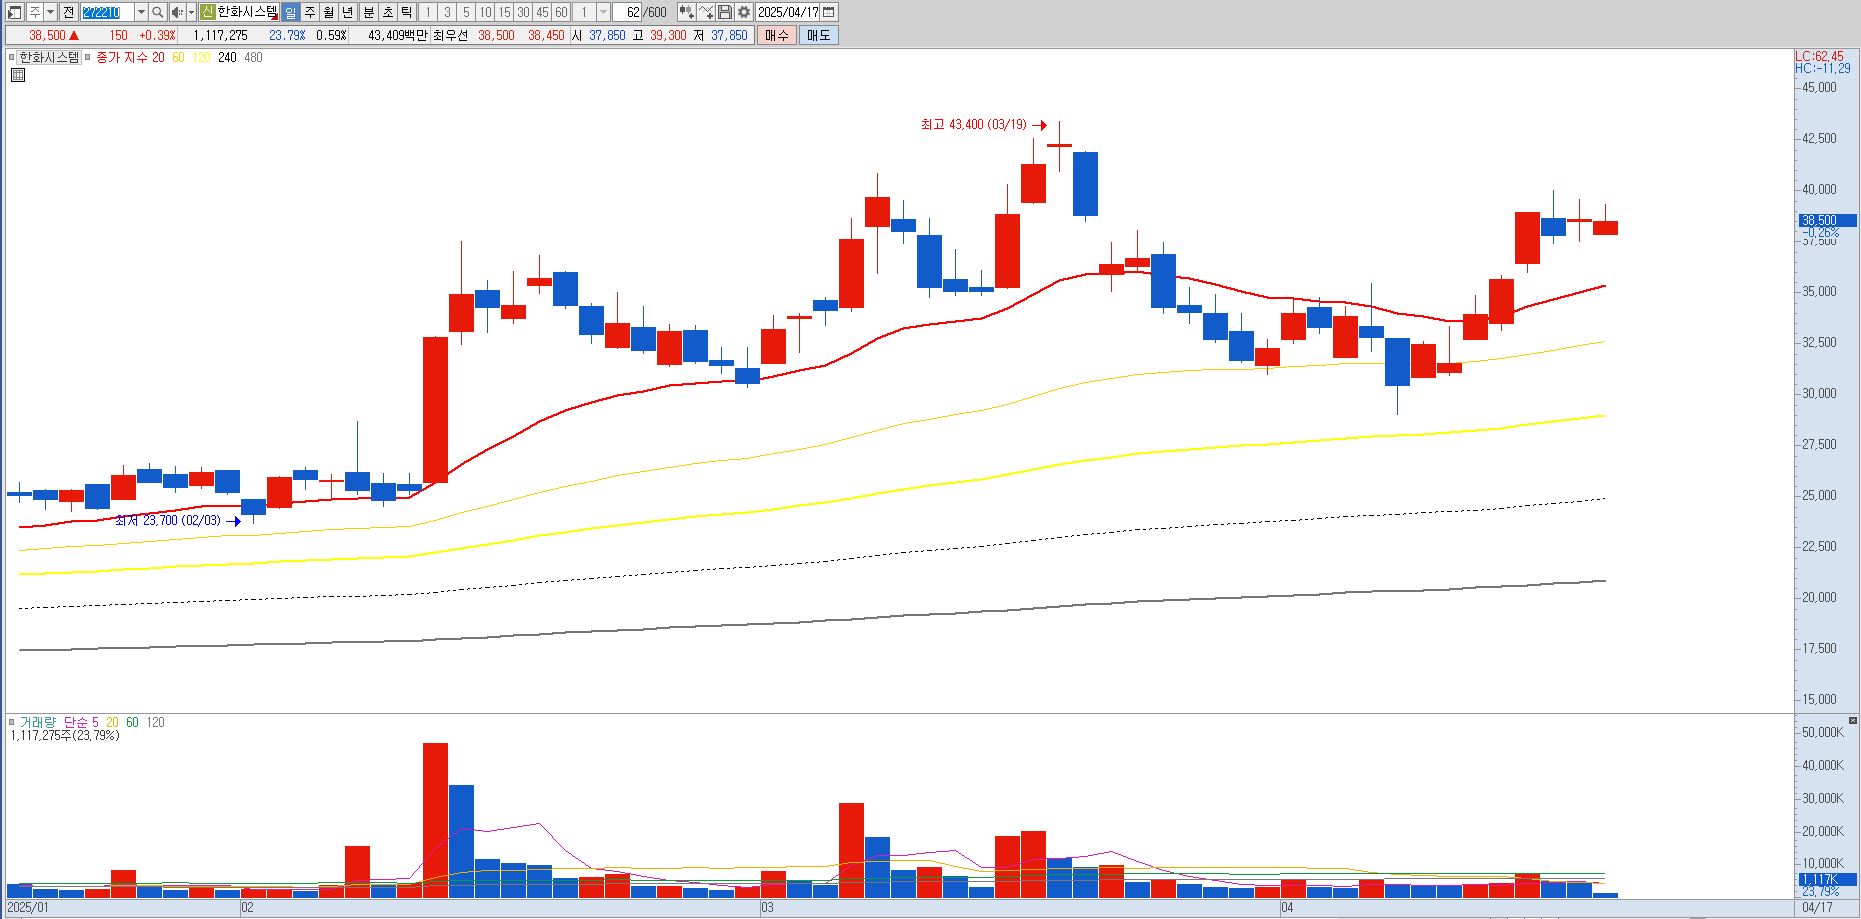Open chart settings gear icon
1861x919 pixels.
743,12
